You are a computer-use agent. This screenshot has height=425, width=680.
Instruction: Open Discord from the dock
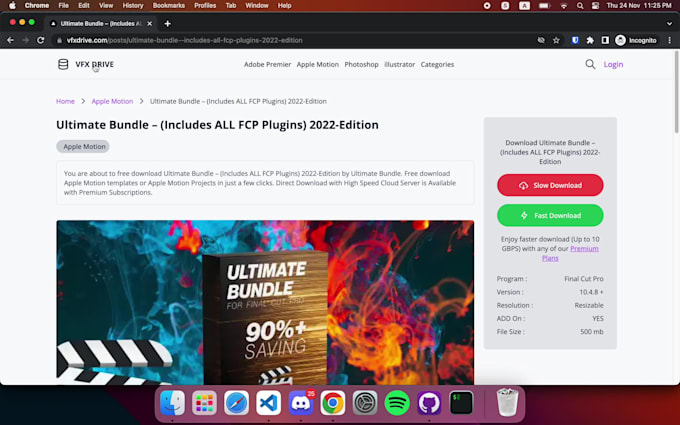[x=301, y=402]
